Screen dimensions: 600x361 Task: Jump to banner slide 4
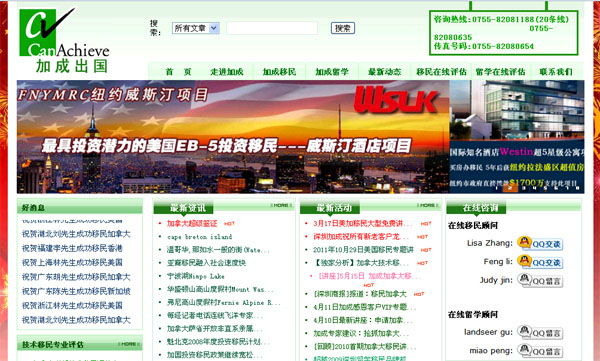pyautogui.click(x=535, y=188)
